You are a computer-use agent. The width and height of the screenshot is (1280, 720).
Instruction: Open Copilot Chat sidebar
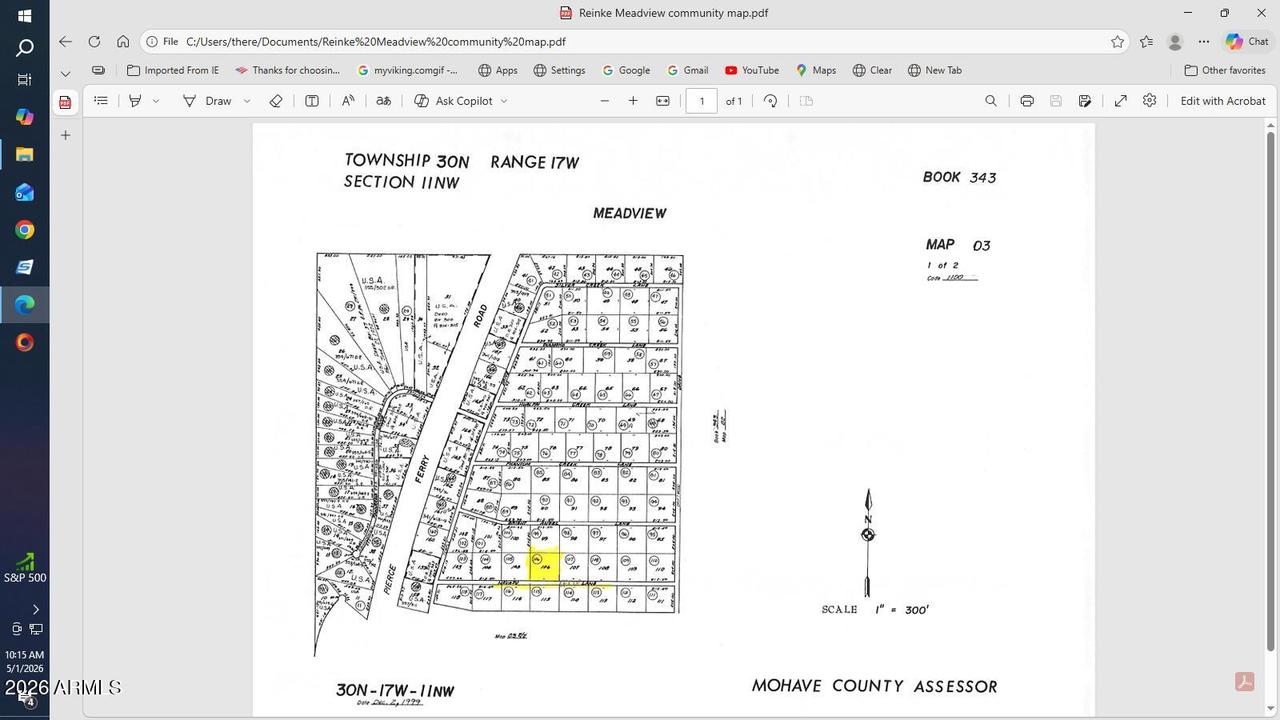pyautogui.click(x=1247, y=42)
